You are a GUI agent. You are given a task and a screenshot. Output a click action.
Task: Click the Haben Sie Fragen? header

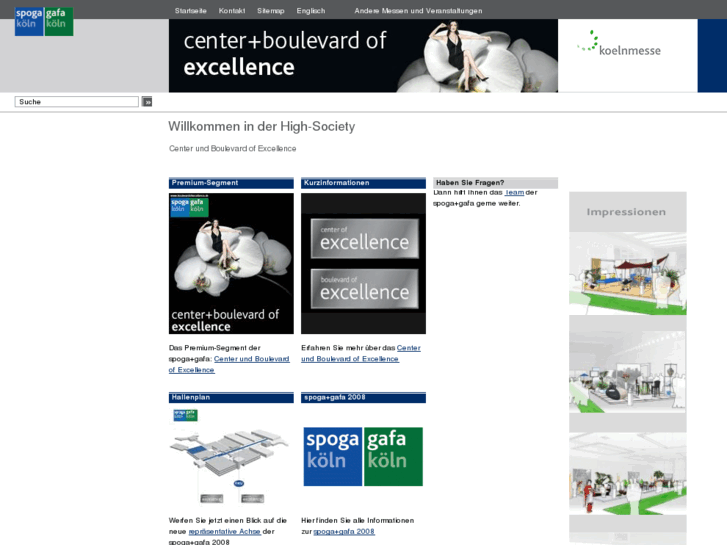(495, 183)
